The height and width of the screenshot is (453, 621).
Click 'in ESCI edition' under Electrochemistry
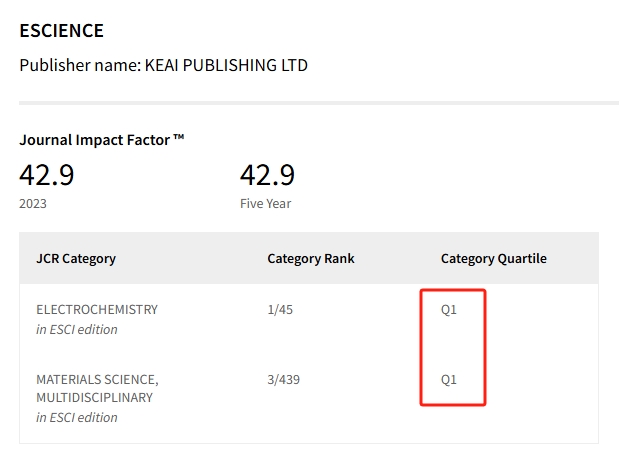pos(77,329)
